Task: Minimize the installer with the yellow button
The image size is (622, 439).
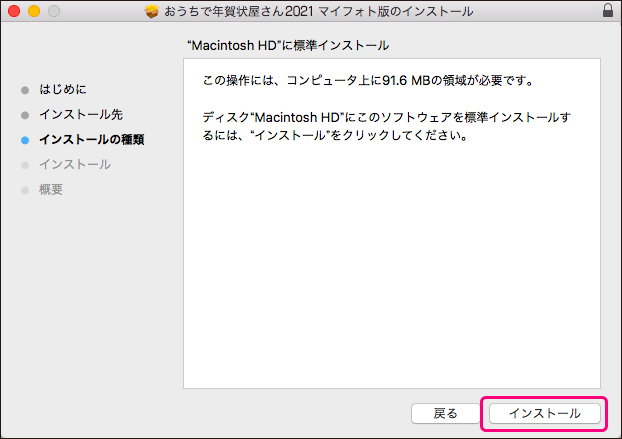Action: pos(34,11)
